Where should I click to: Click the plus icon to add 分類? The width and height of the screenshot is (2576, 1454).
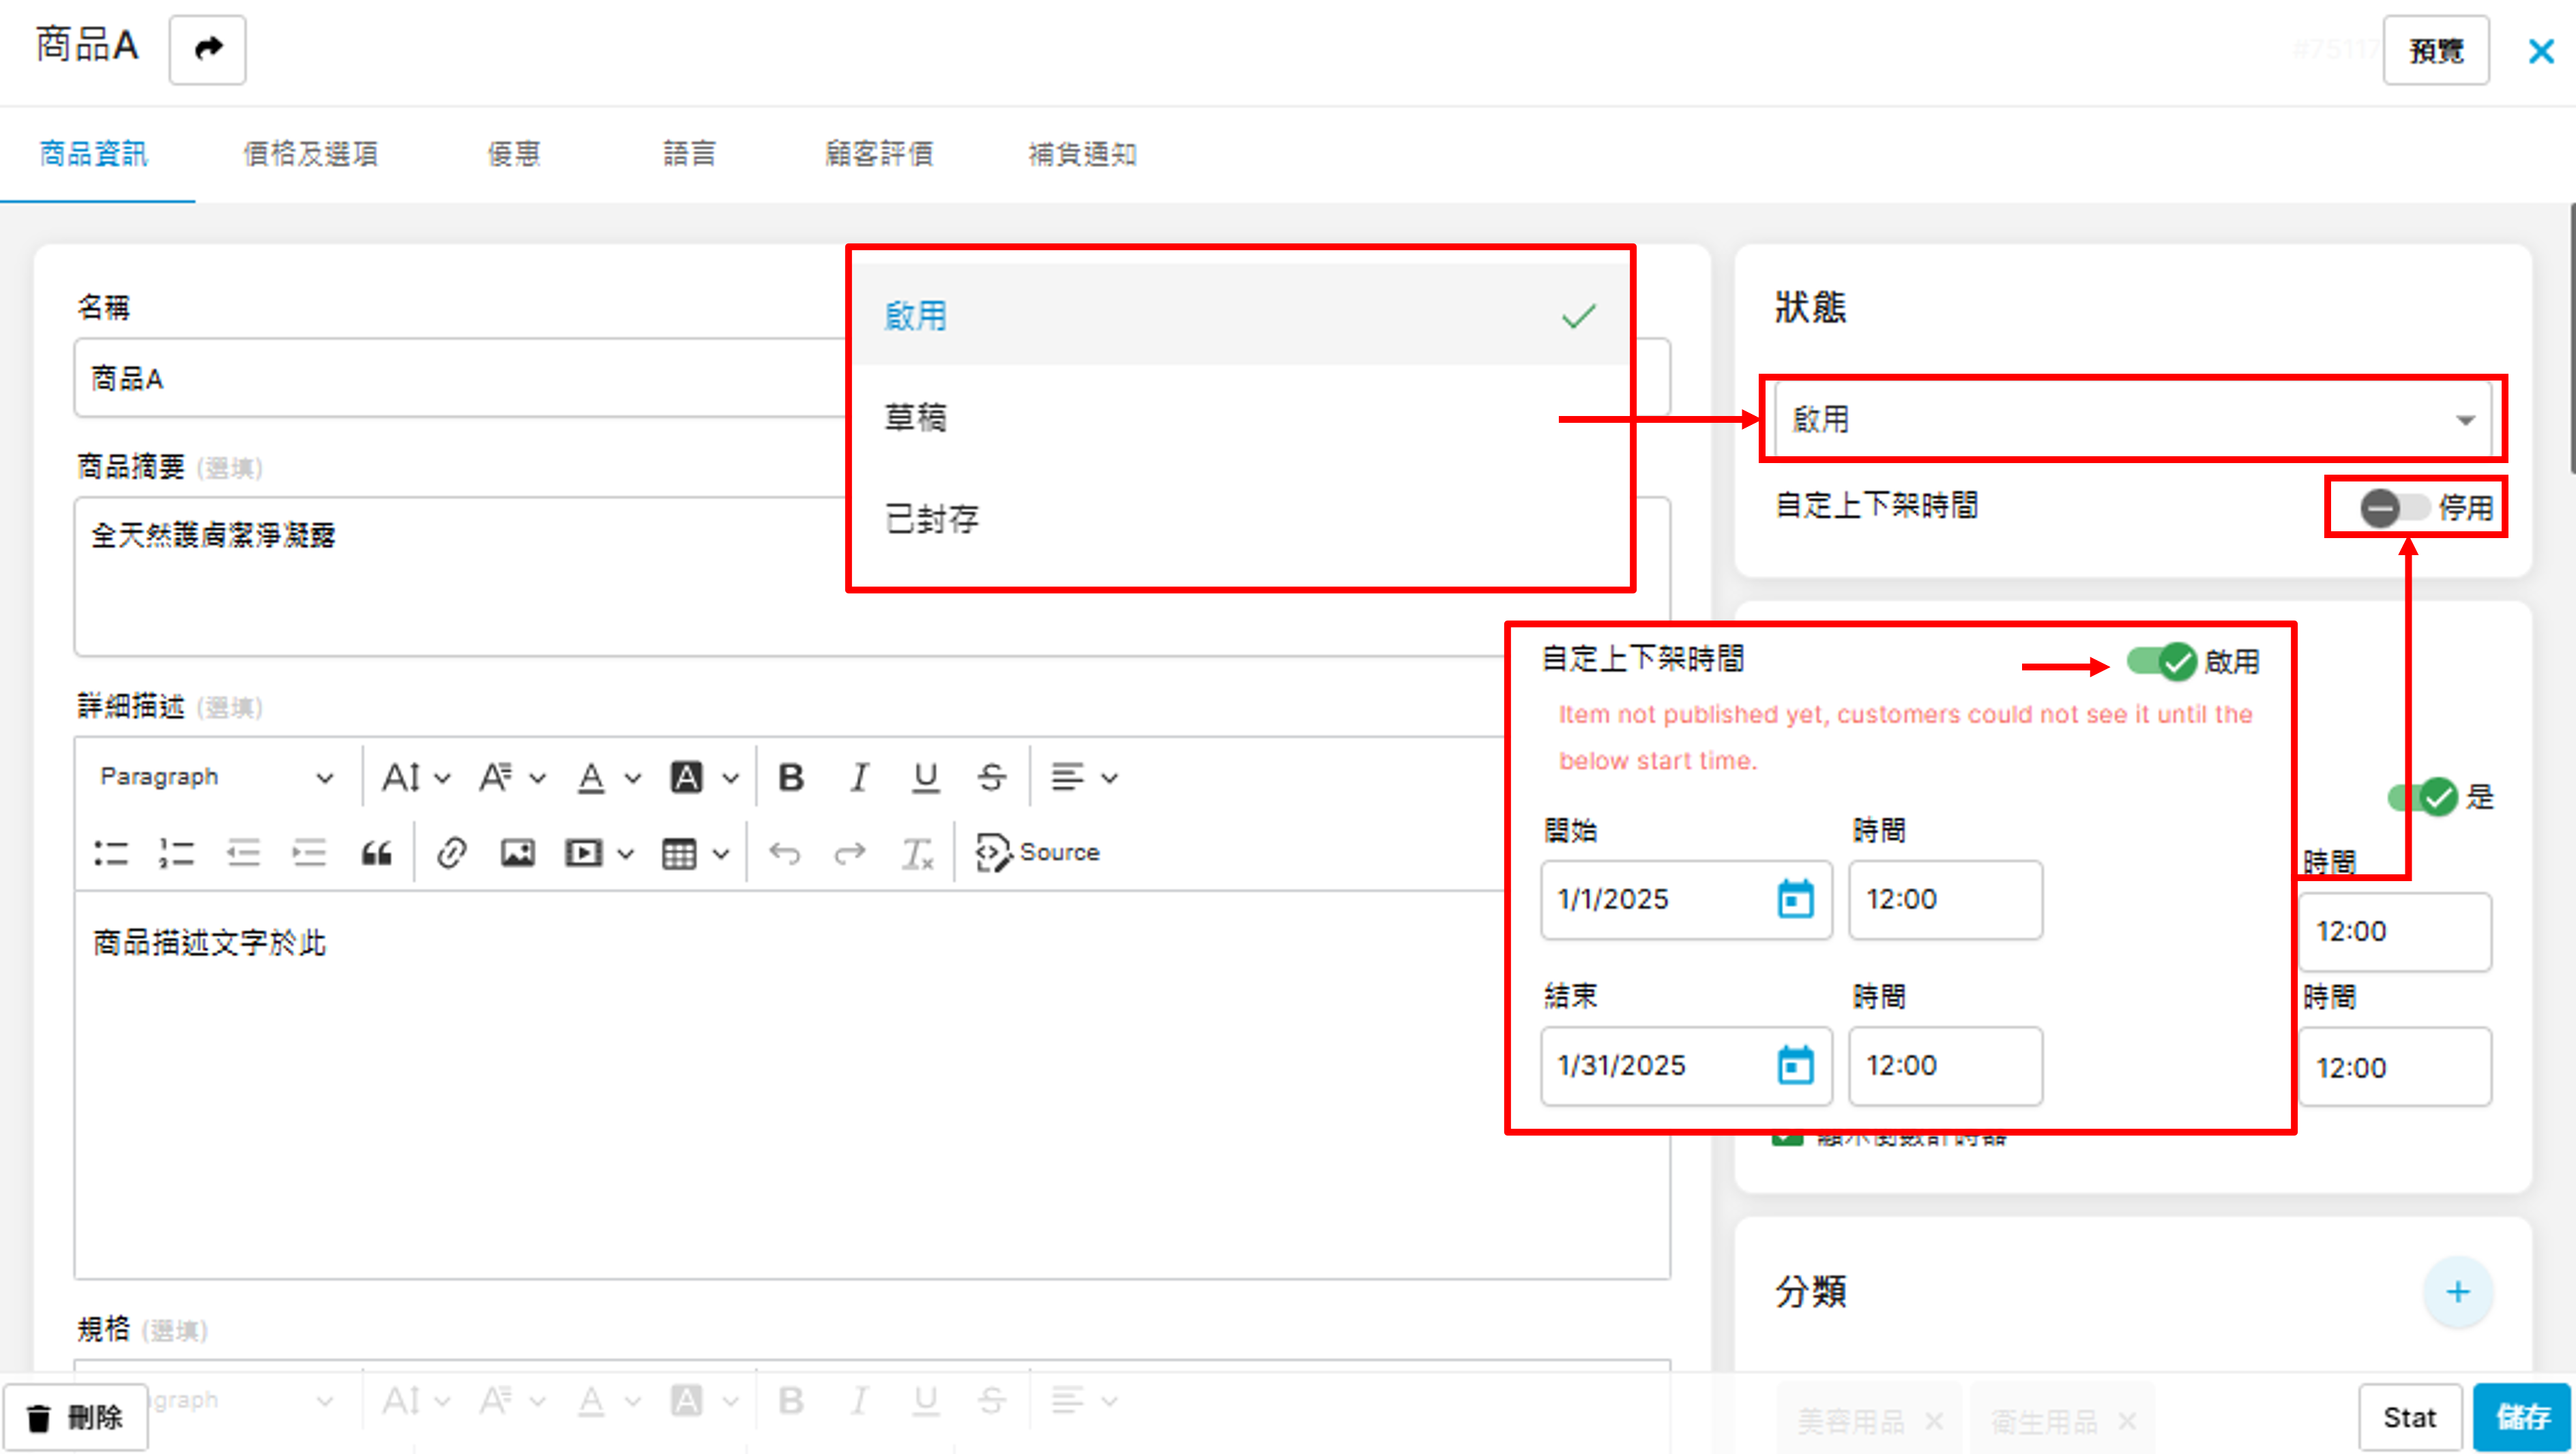click(x=2457, y=1292)
